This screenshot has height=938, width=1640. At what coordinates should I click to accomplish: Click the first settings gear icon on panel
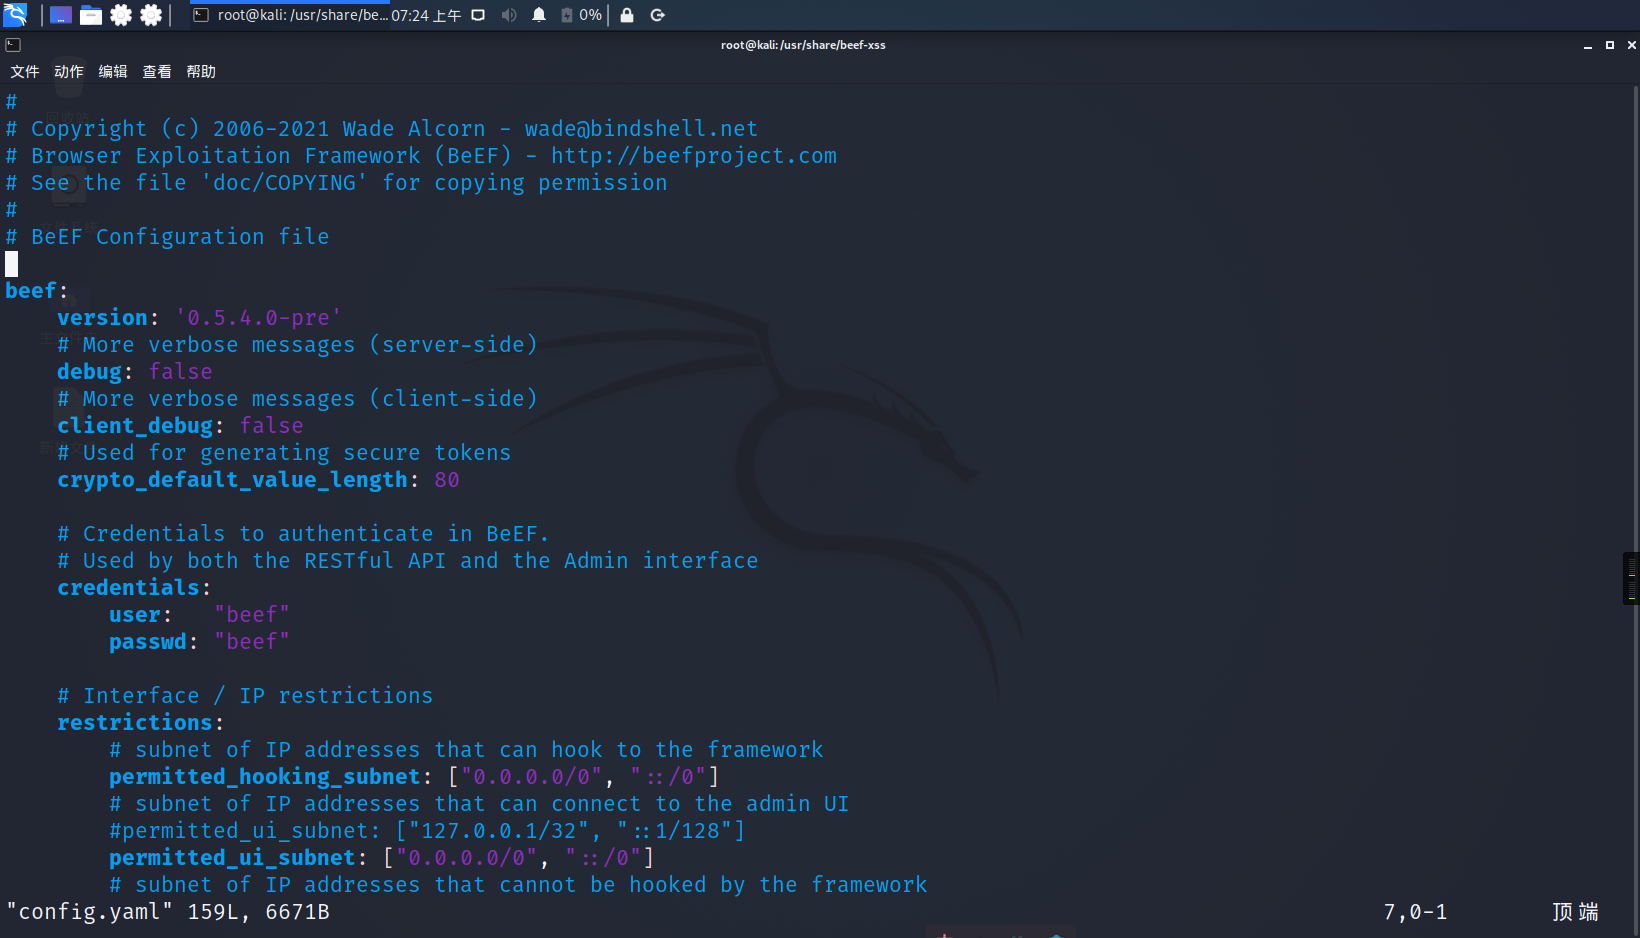point(120,15)
